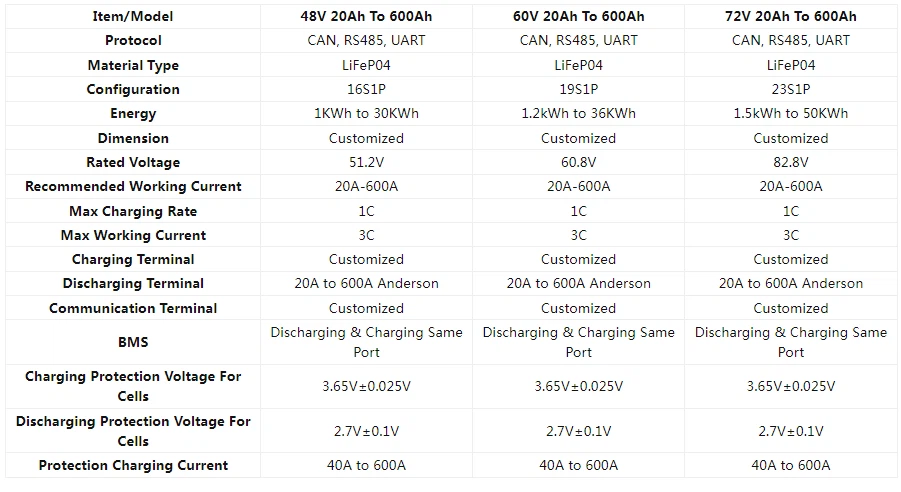This screenshot has height=492, width=901.
Task: Click the "72V 20Ah To 600Ah" header cell
Action: pos(790,16)
